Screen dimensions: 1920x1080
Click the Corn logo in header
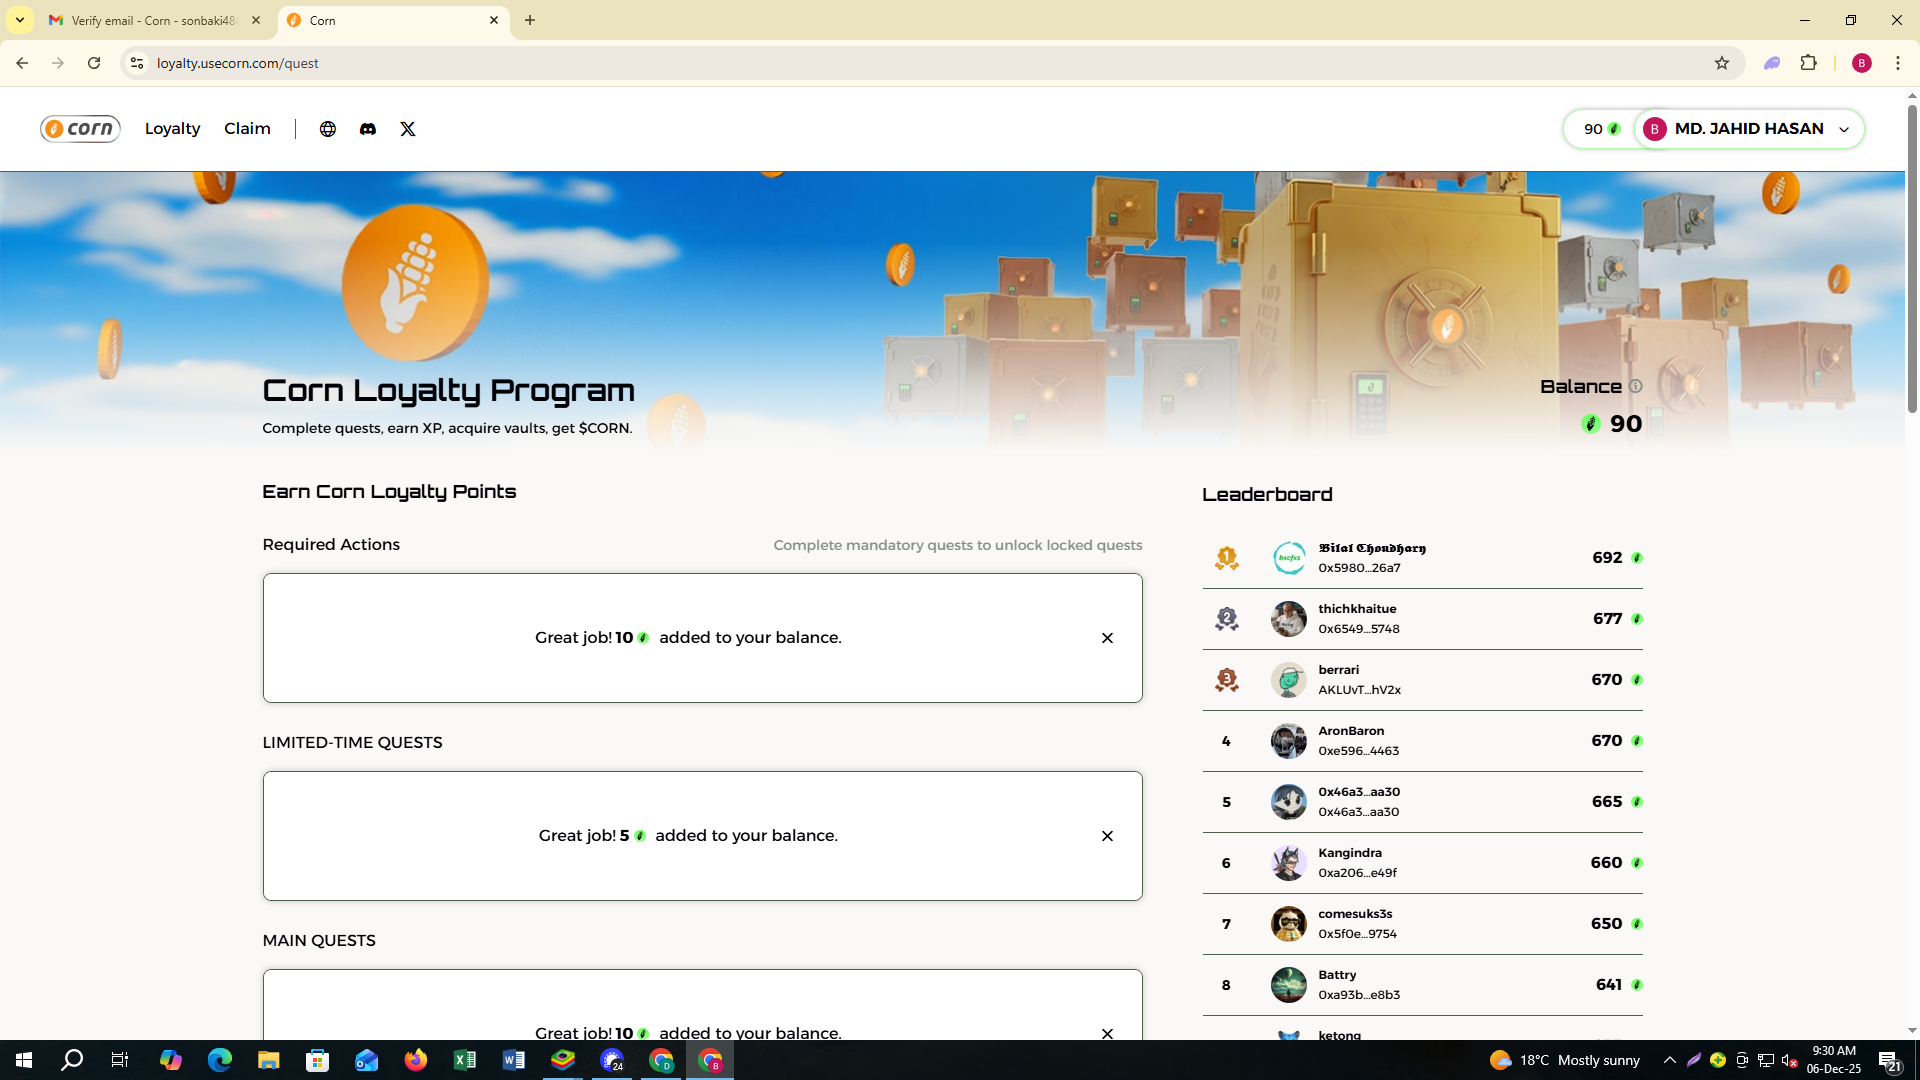tap(80, 129)
